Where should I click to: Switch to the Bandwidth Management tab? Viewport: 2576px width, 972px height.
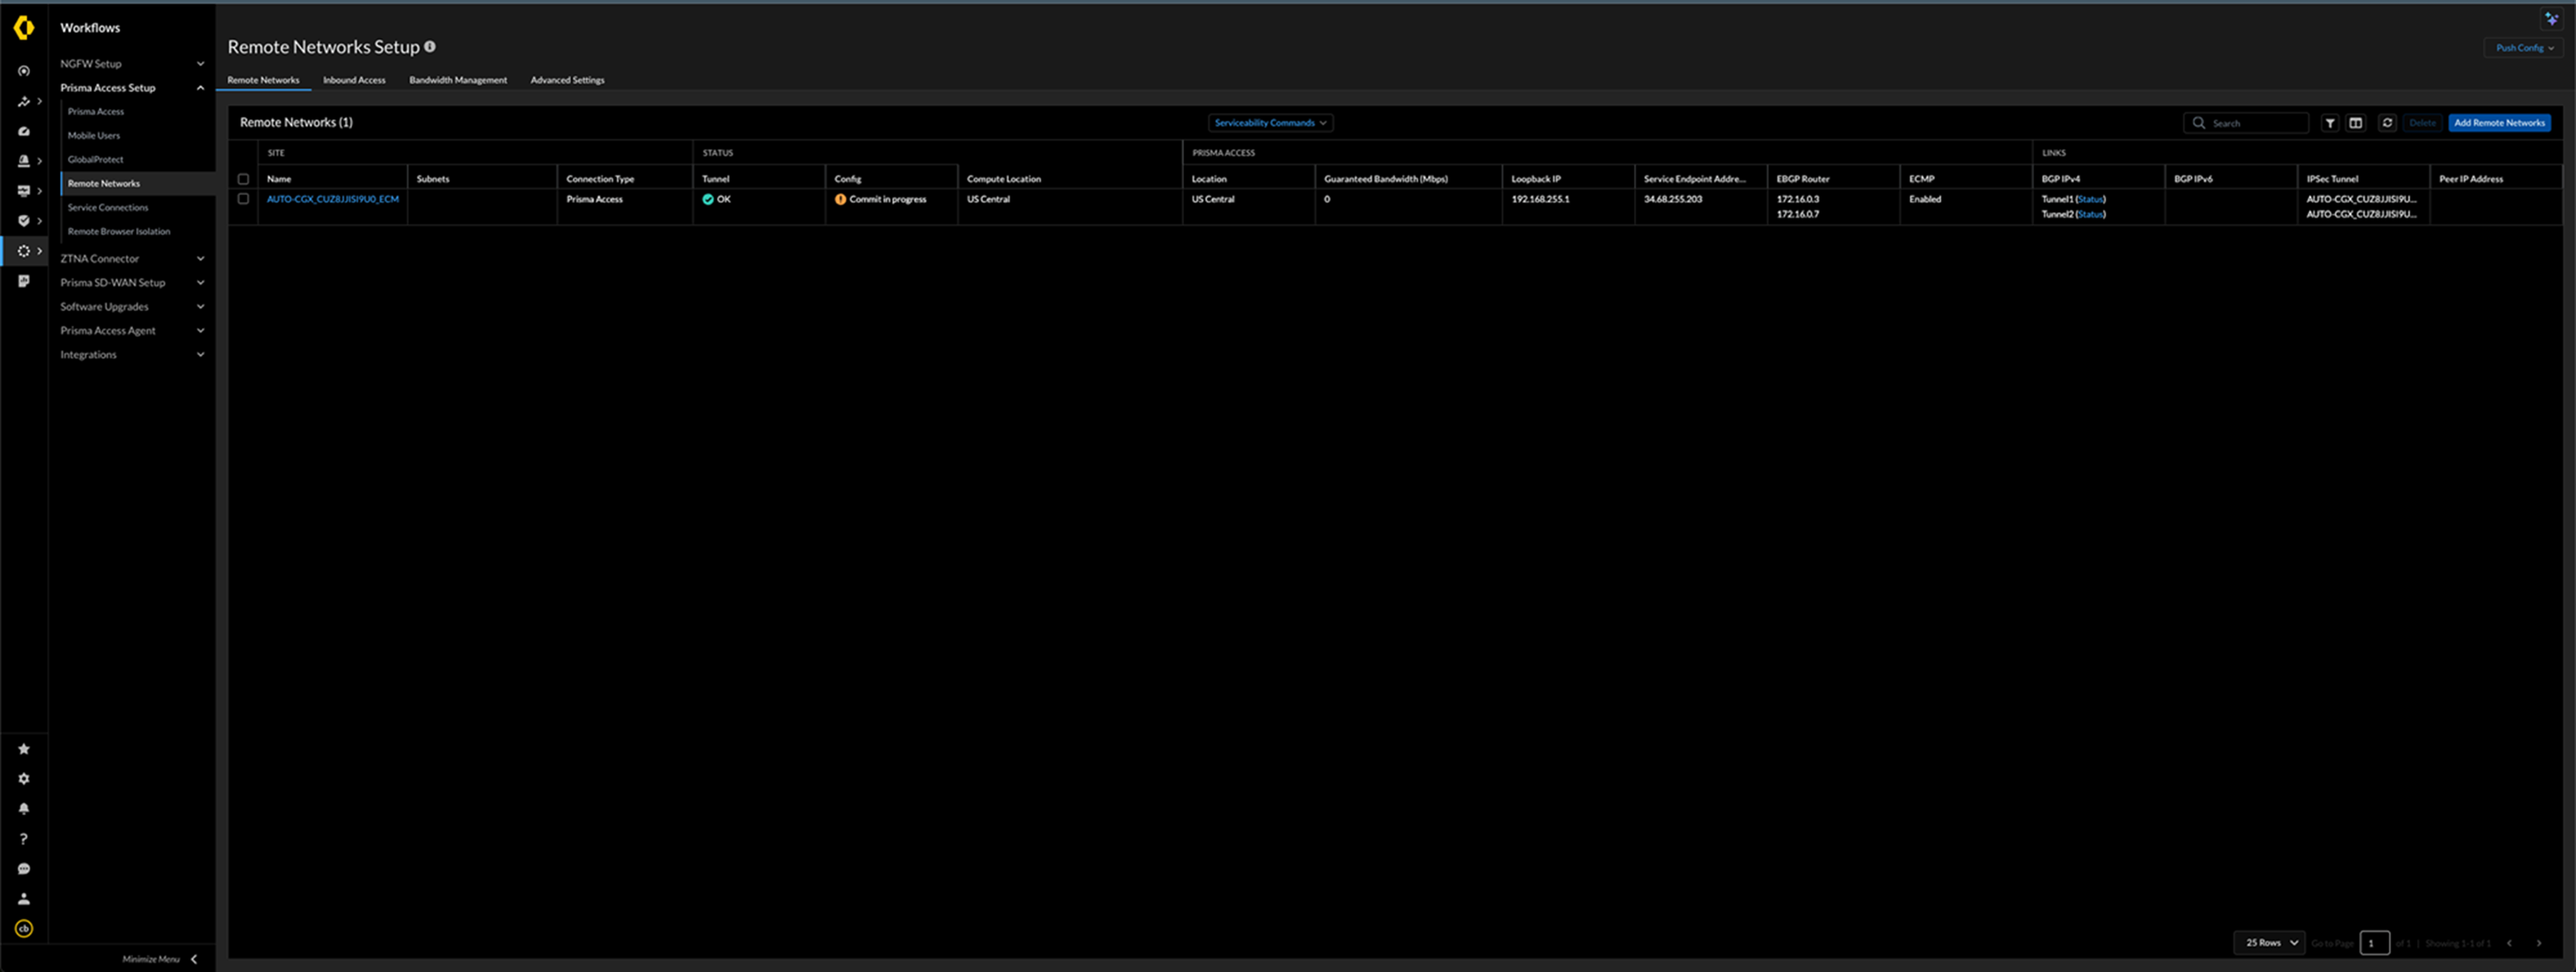(x=458, y=80)
